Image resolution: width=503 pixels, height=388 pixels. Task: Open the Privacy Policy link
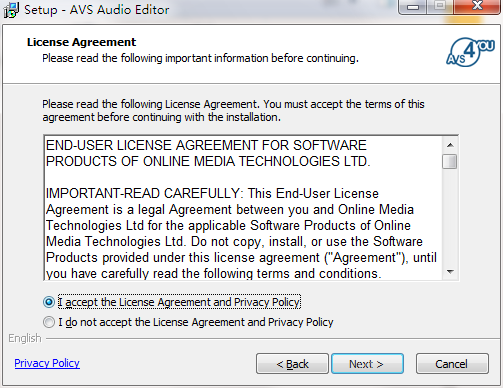pos(47,363)
